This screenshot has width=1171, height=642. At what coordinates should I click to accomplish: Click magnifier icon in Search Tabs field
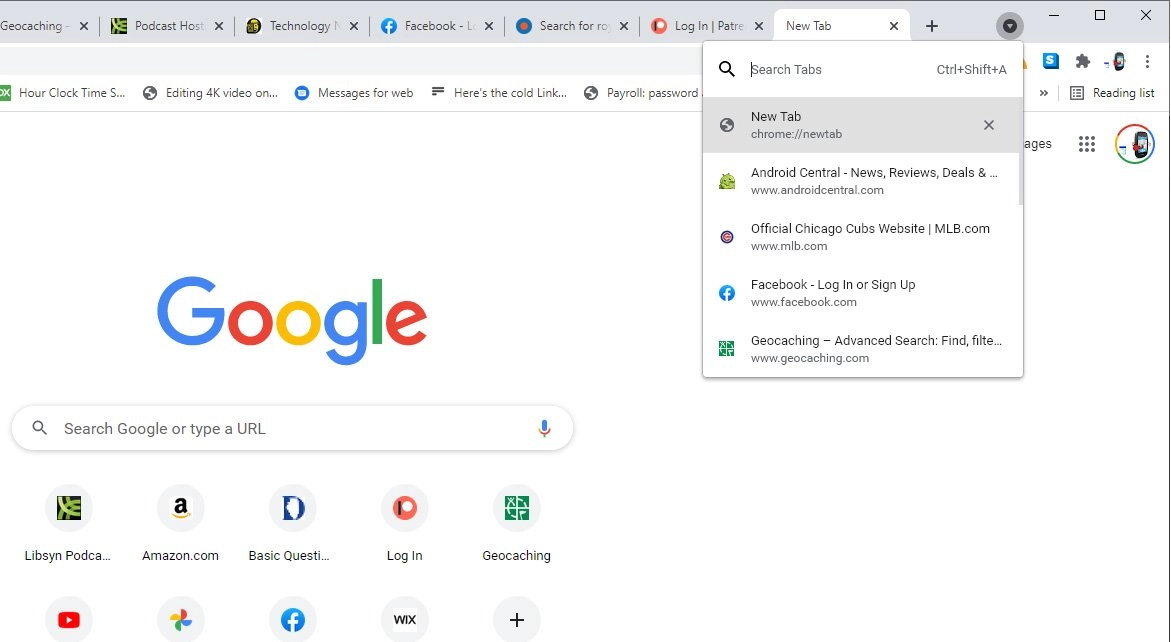pos(727,69)
